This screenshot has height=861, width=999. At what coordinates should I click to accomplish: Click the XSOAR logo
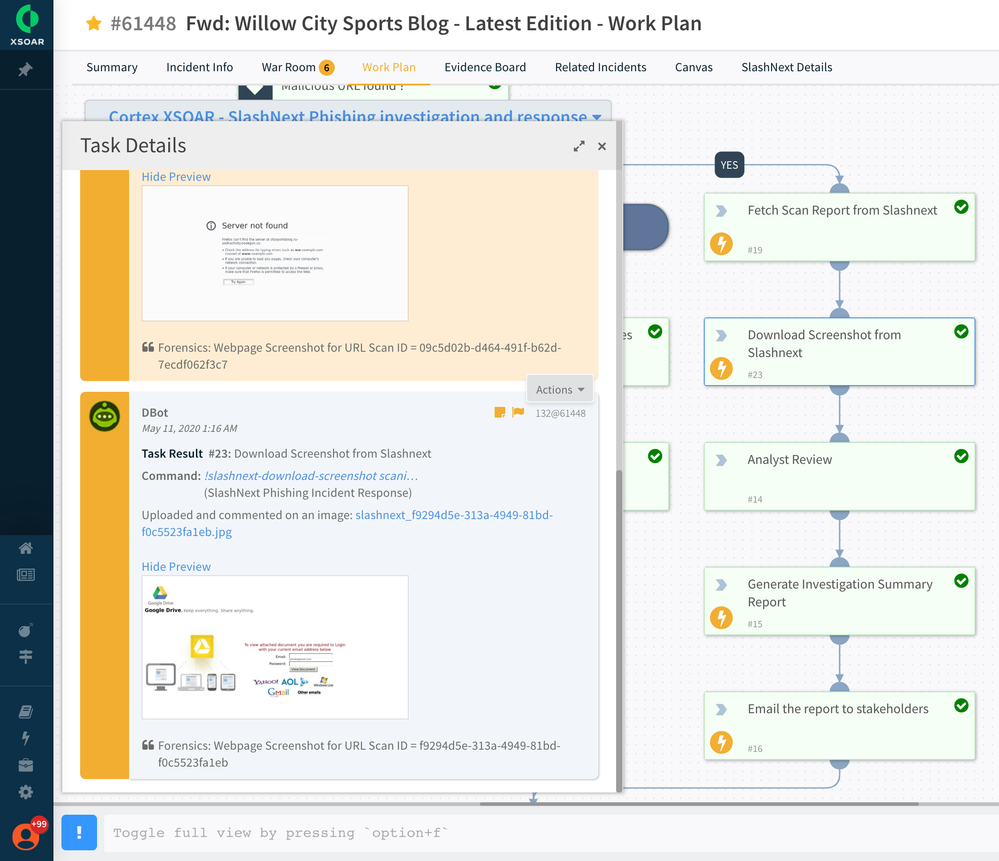pos(27,25)
